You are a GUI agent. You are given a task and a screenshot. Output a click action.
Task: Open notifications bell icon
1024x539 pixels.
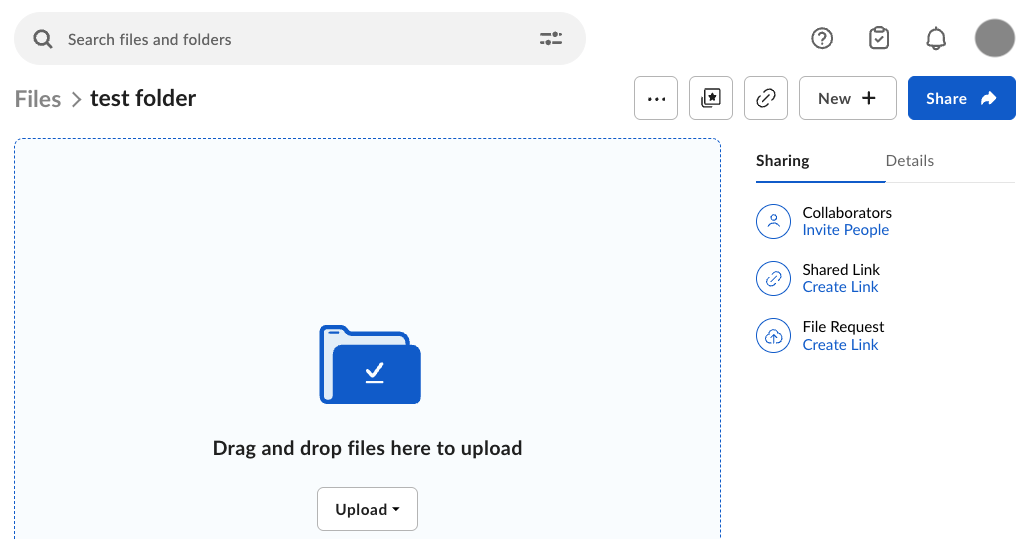(x=936, y=39)
